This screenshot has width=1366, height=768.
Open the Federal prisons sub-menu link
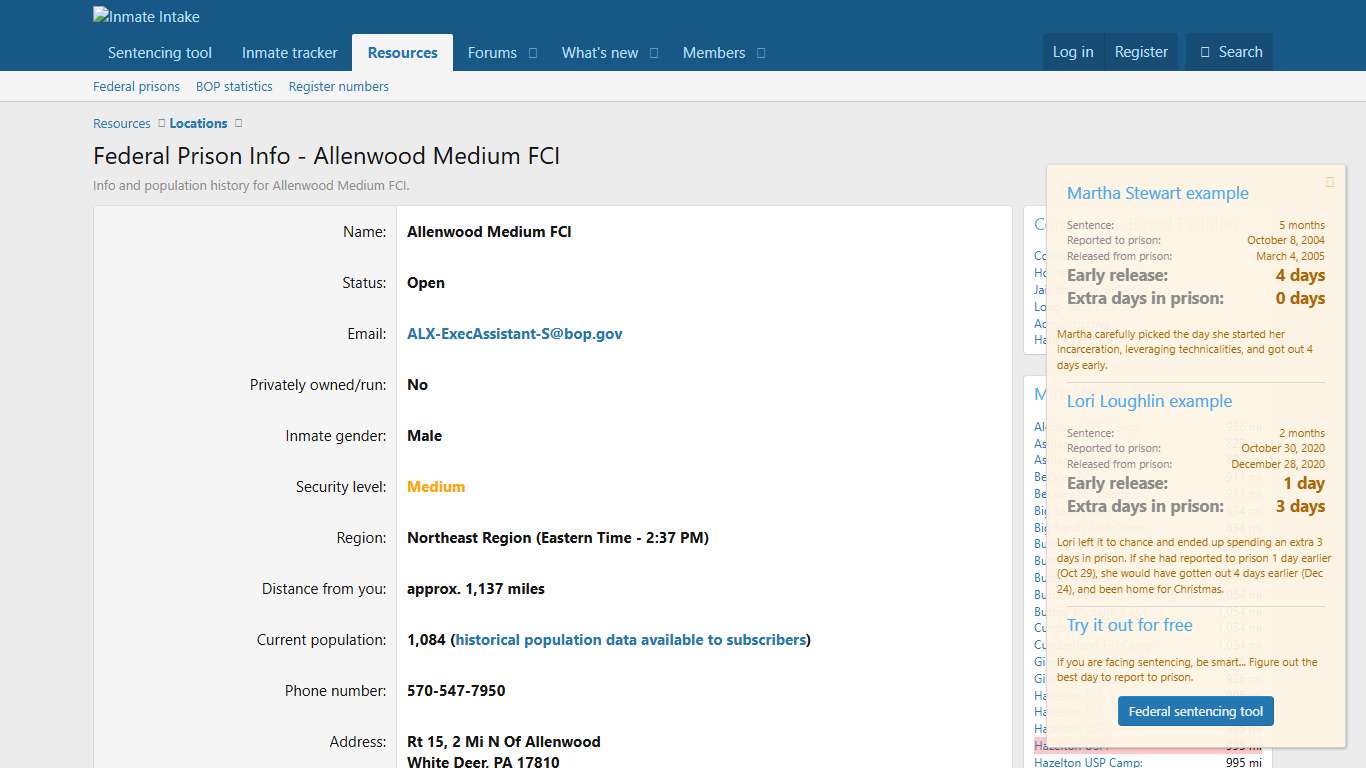tap(136, 87)
